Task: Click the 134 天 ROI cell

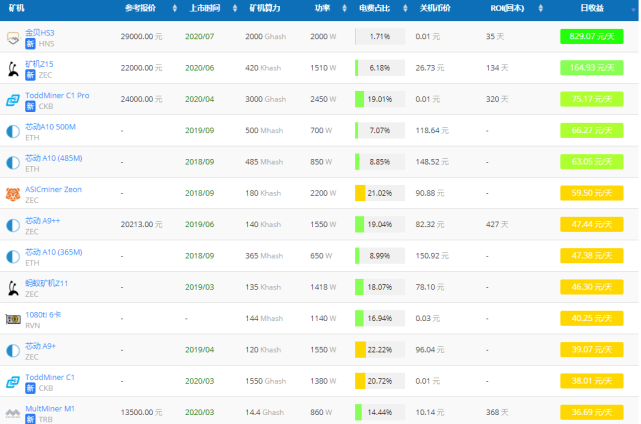Action: [x=497, y=68]
